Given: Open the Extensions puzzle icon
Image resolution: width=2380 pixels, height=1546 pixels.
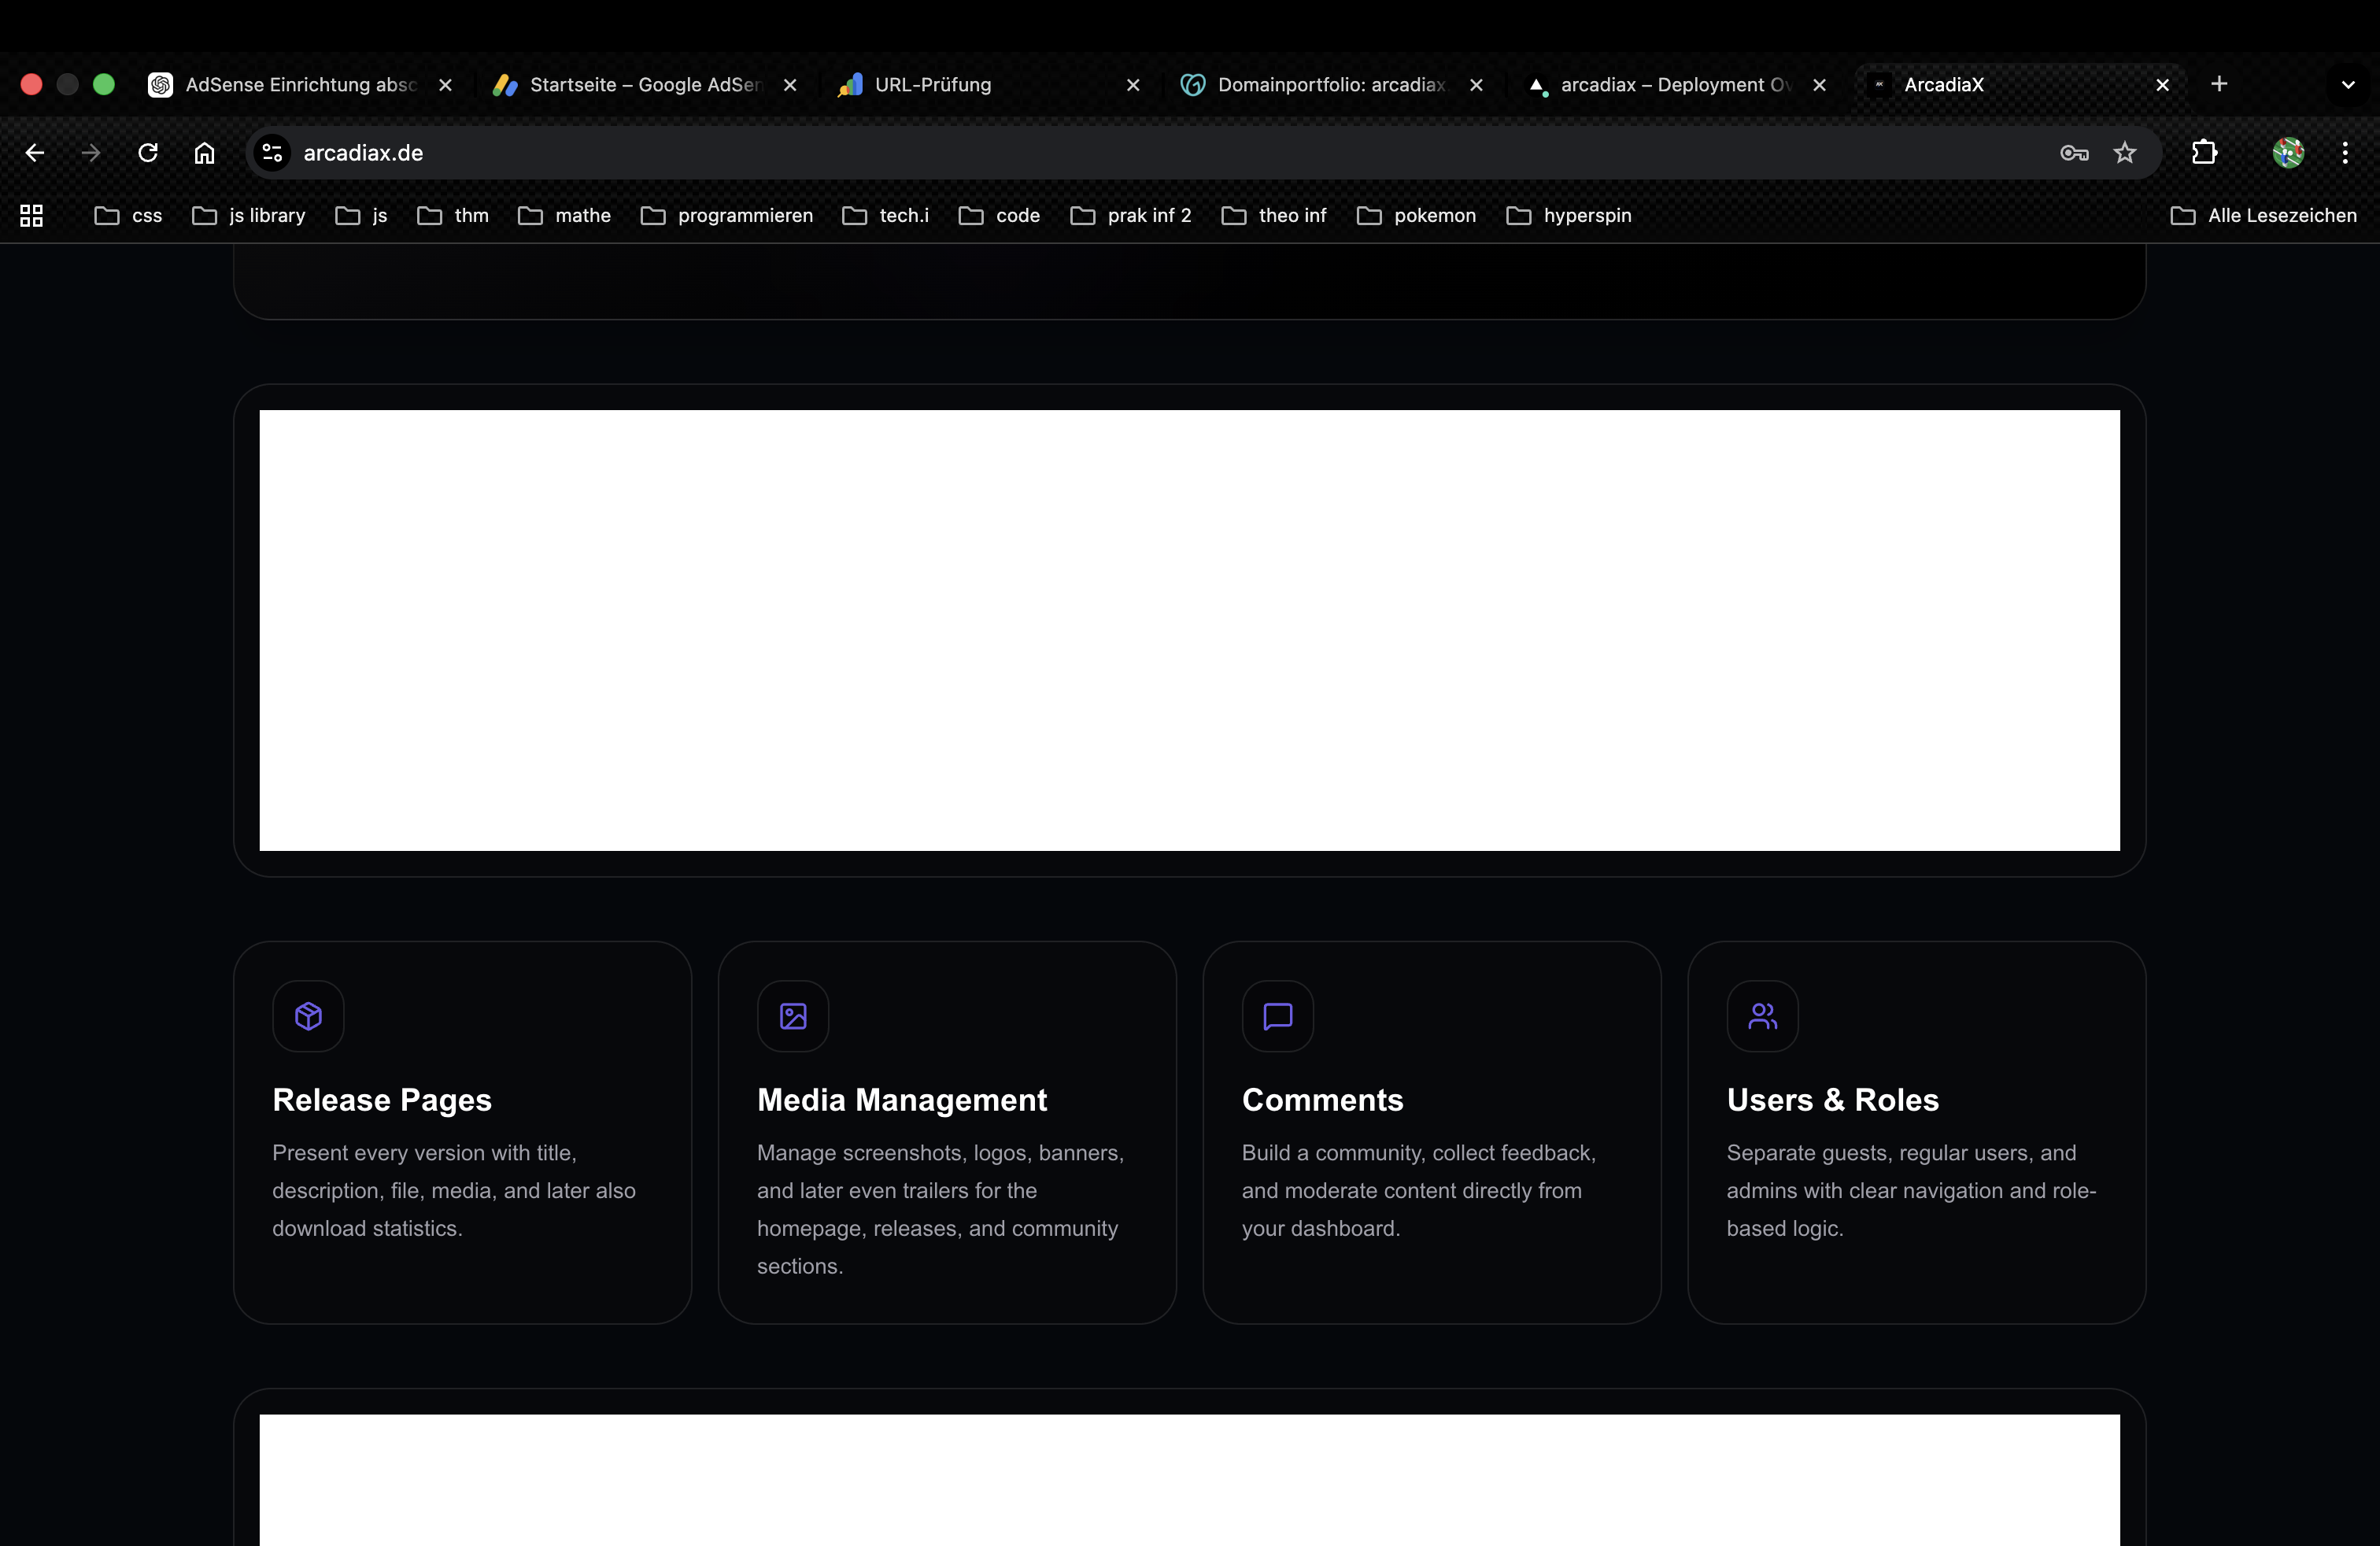Looking at the screenshot, I should point(2204,153).
